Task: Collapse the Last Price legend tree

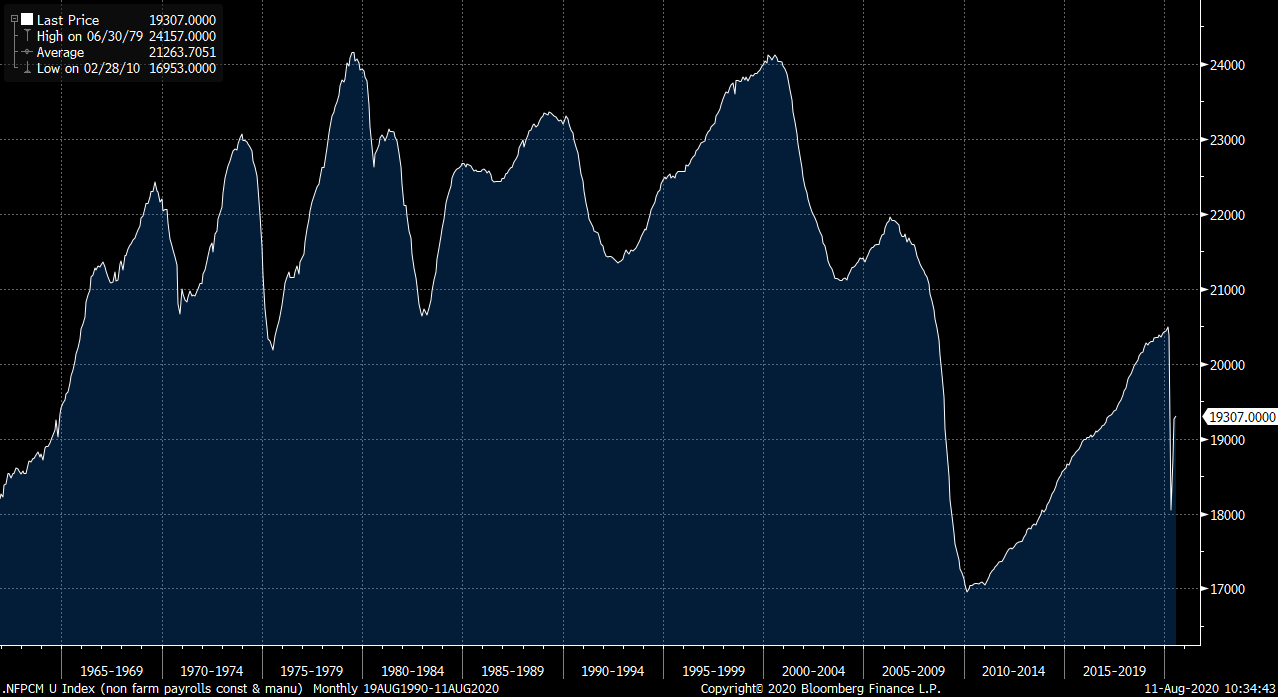Action: point(14,19)
